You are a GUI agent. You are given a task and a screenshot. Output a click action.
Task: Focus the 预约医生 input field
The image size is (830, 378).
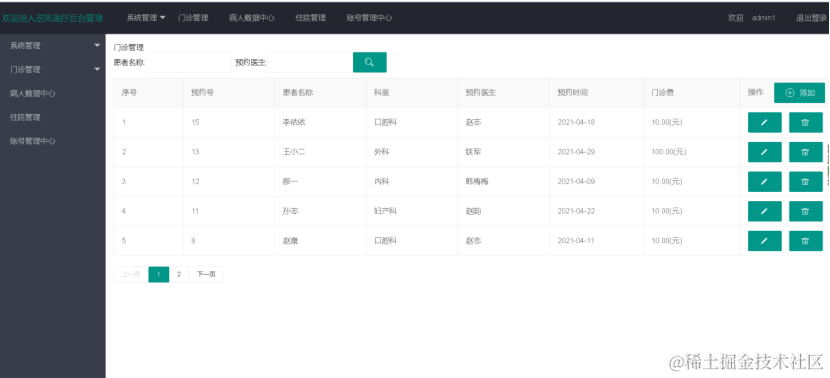pyautogui.click(x=311, y=62)
